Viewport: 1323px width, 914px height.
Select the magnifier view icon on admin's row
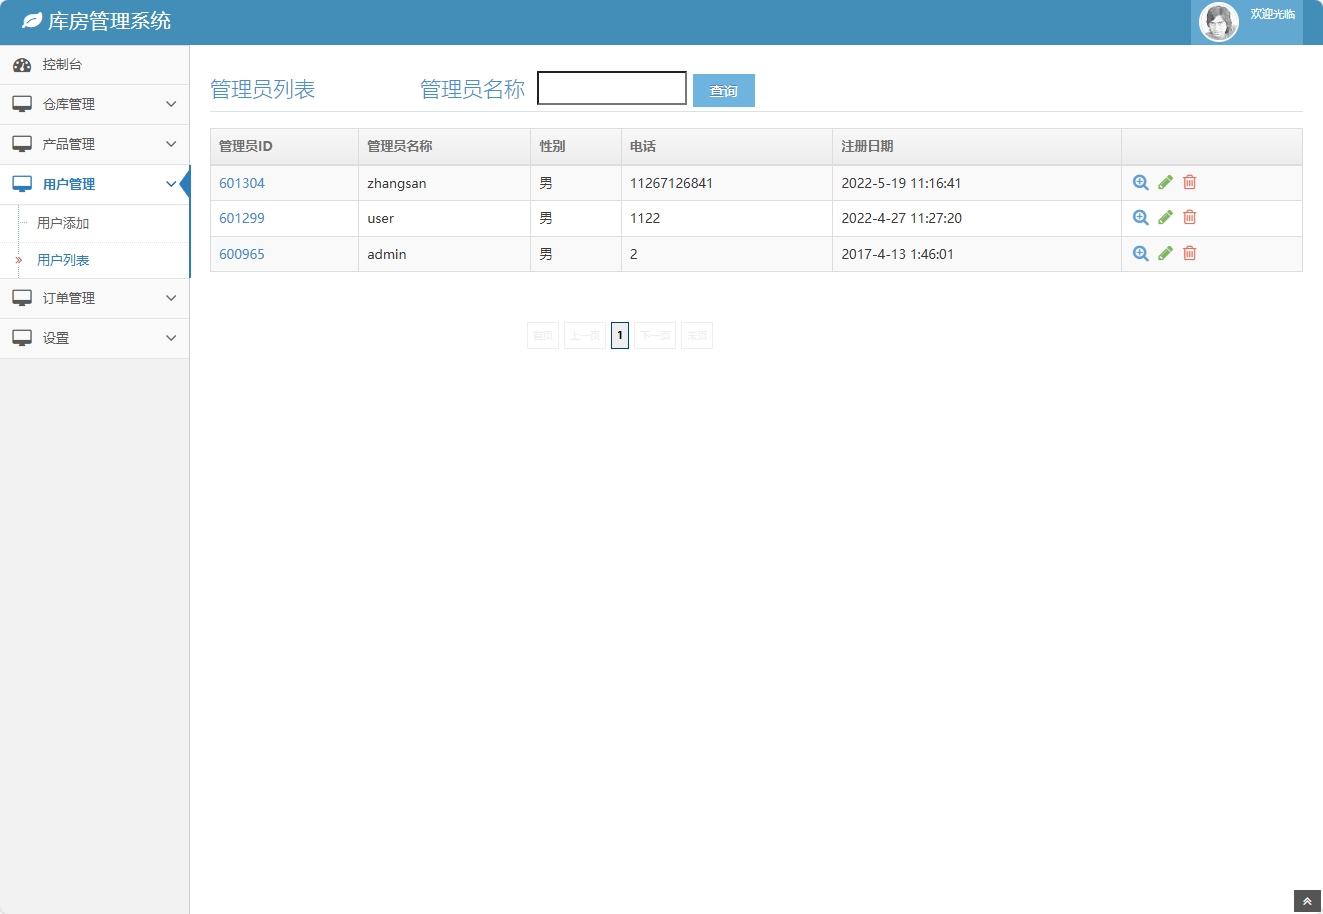[1140, 253]
